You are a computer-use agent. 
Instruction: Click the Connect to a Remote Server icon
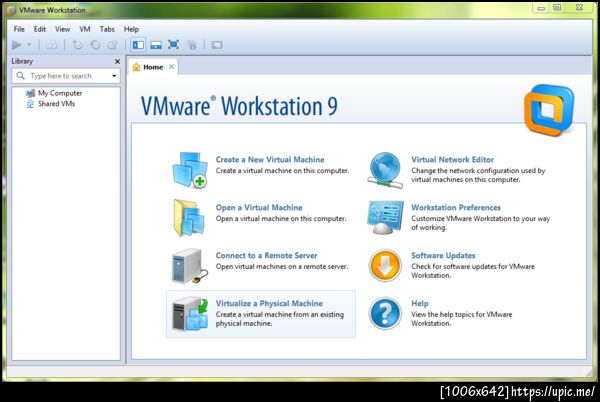tap(190, 266)
